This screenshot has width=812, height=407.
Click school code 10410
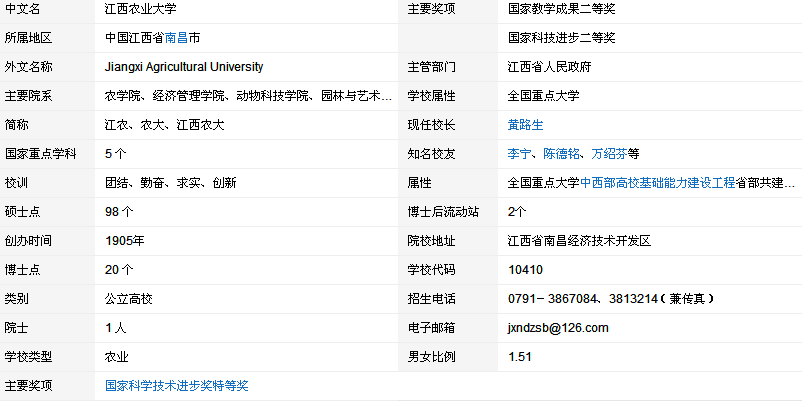pyautogui.click(x=525, y=270)
